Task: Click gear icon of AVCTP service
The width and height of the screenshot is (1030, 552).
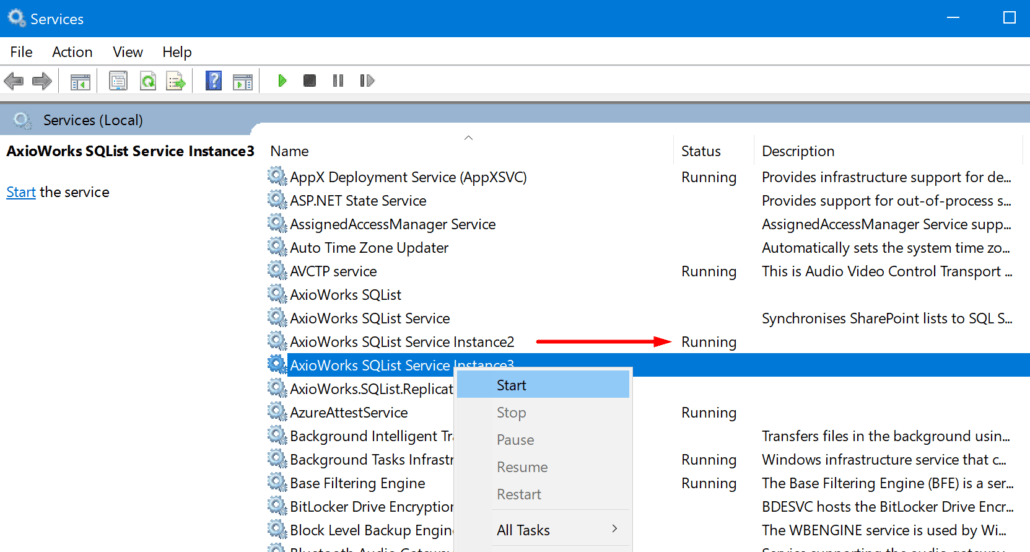Action: click(277, 271)
